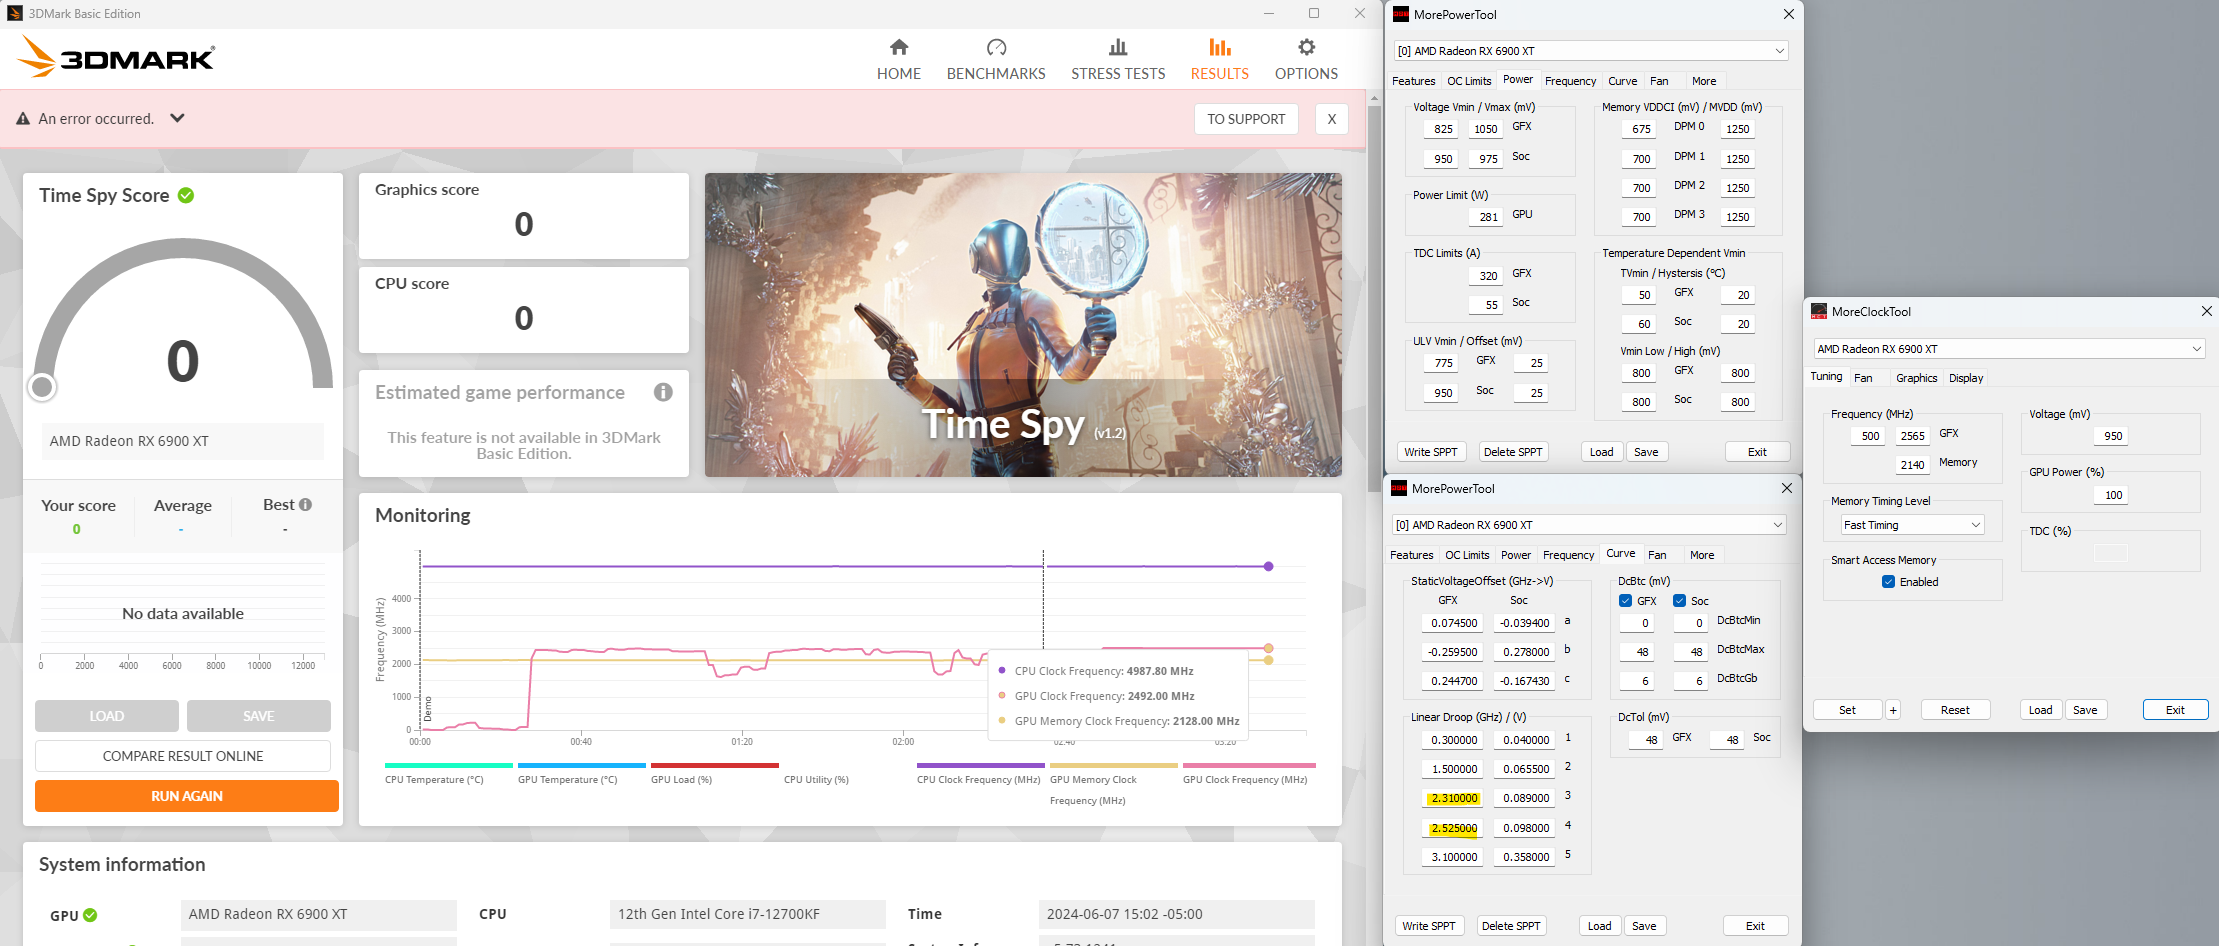Click the Results bar-chart icon

pyautogui.click(x=1219, y=46)
